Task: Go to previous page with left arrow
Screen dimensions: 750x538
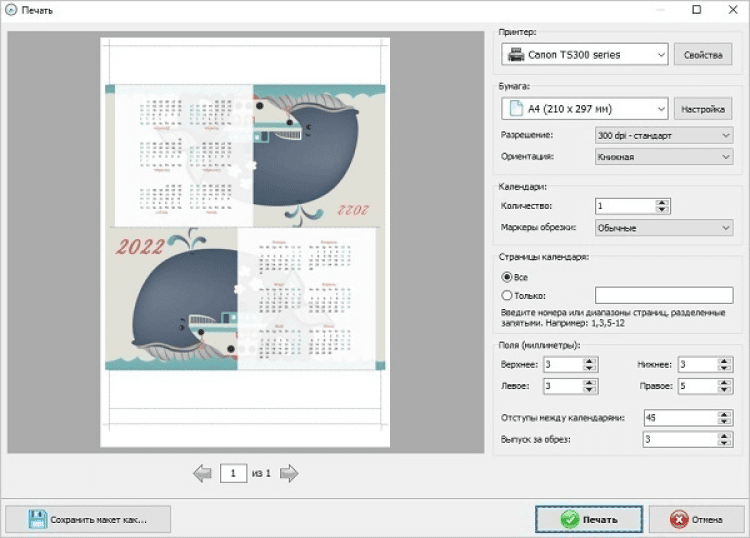Action: [202, 473]
